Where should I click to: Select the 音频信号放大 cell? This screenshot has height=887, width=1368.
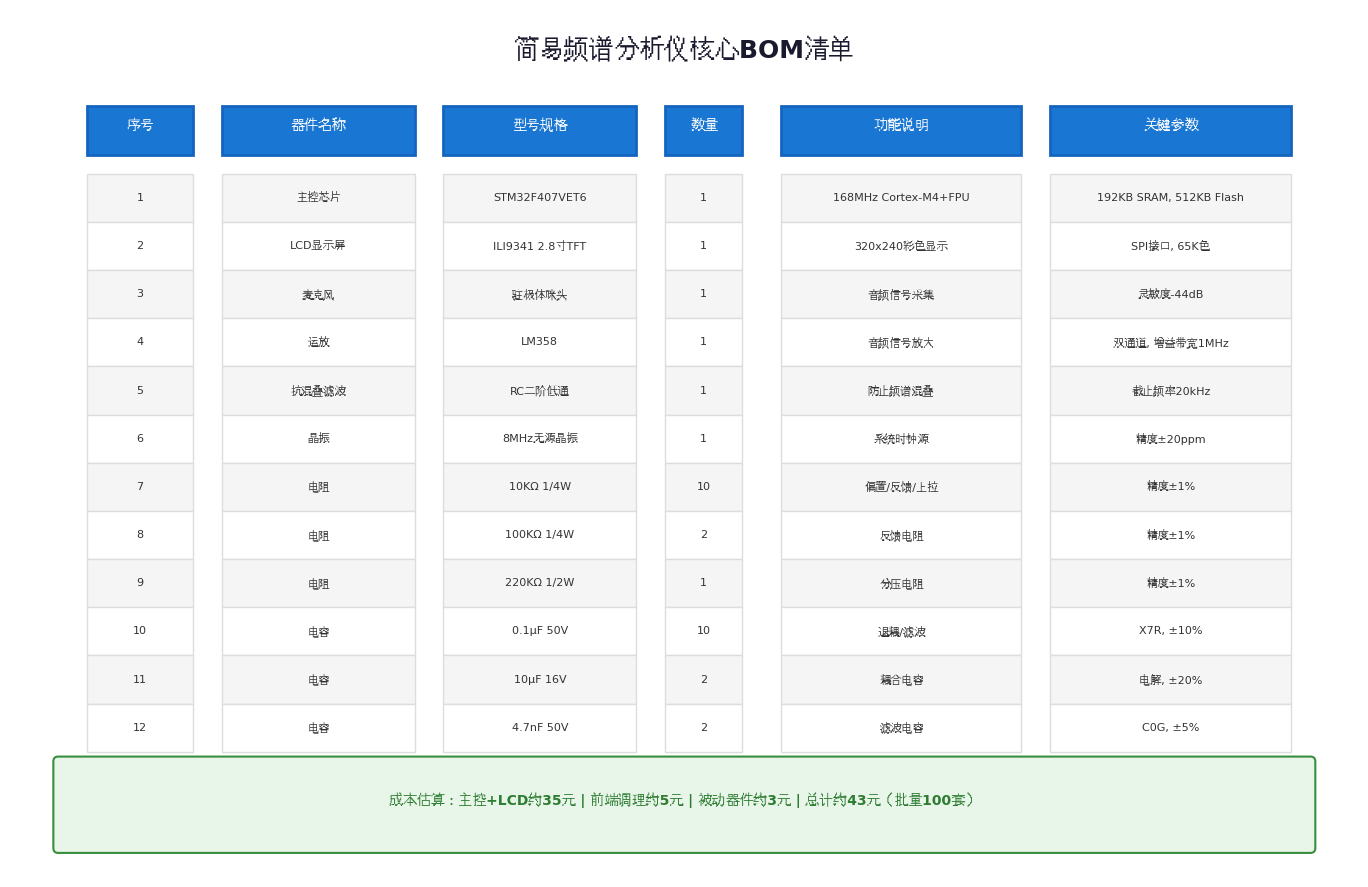(901, 342)
